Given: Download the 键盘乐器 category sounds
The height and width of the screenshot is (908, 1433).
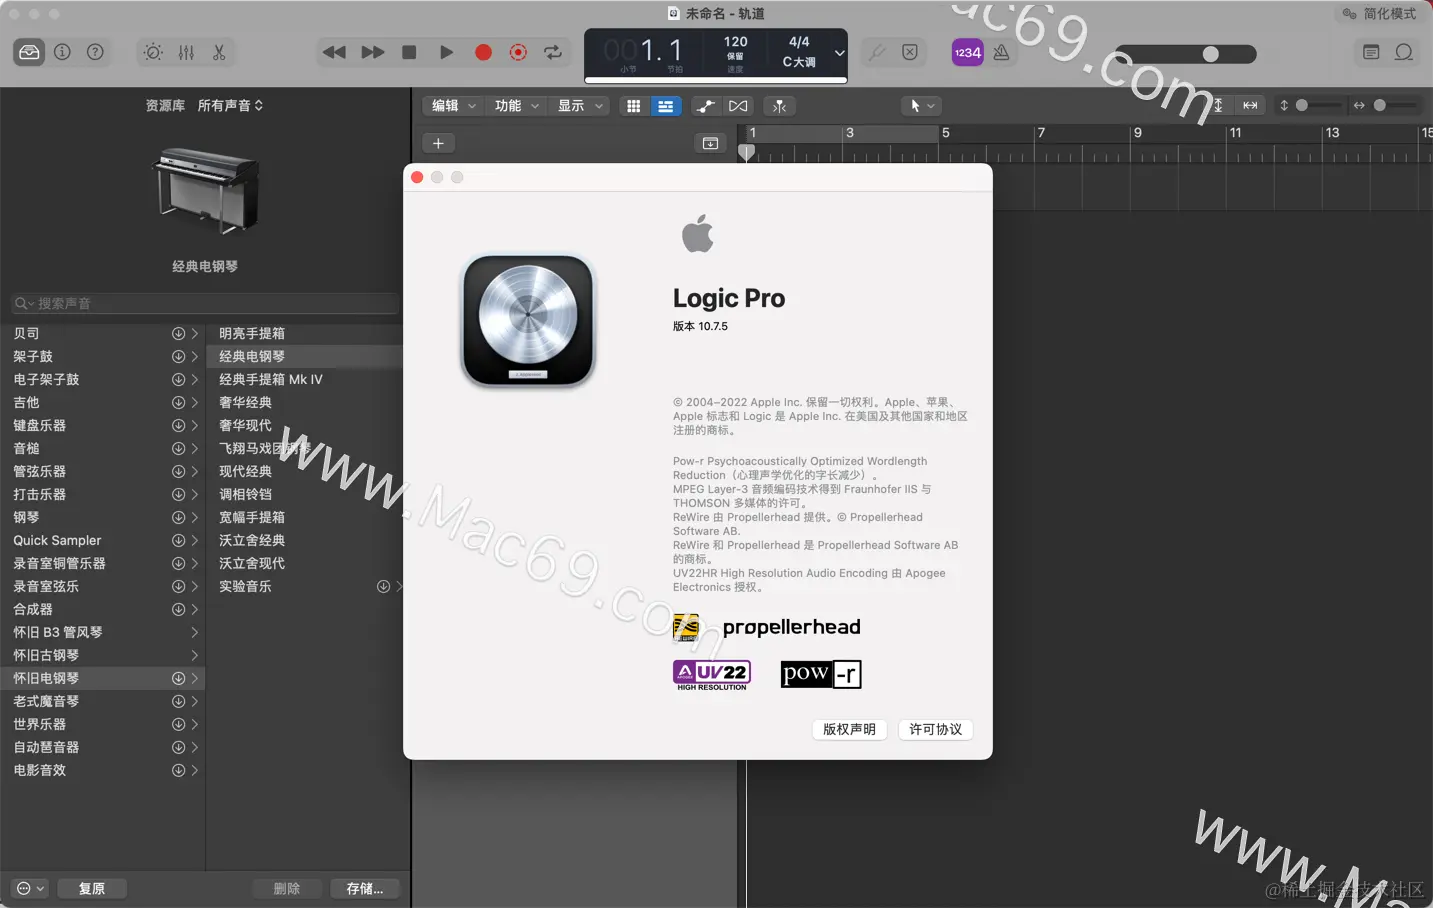Looking at the screenshot, I should 178,425.
